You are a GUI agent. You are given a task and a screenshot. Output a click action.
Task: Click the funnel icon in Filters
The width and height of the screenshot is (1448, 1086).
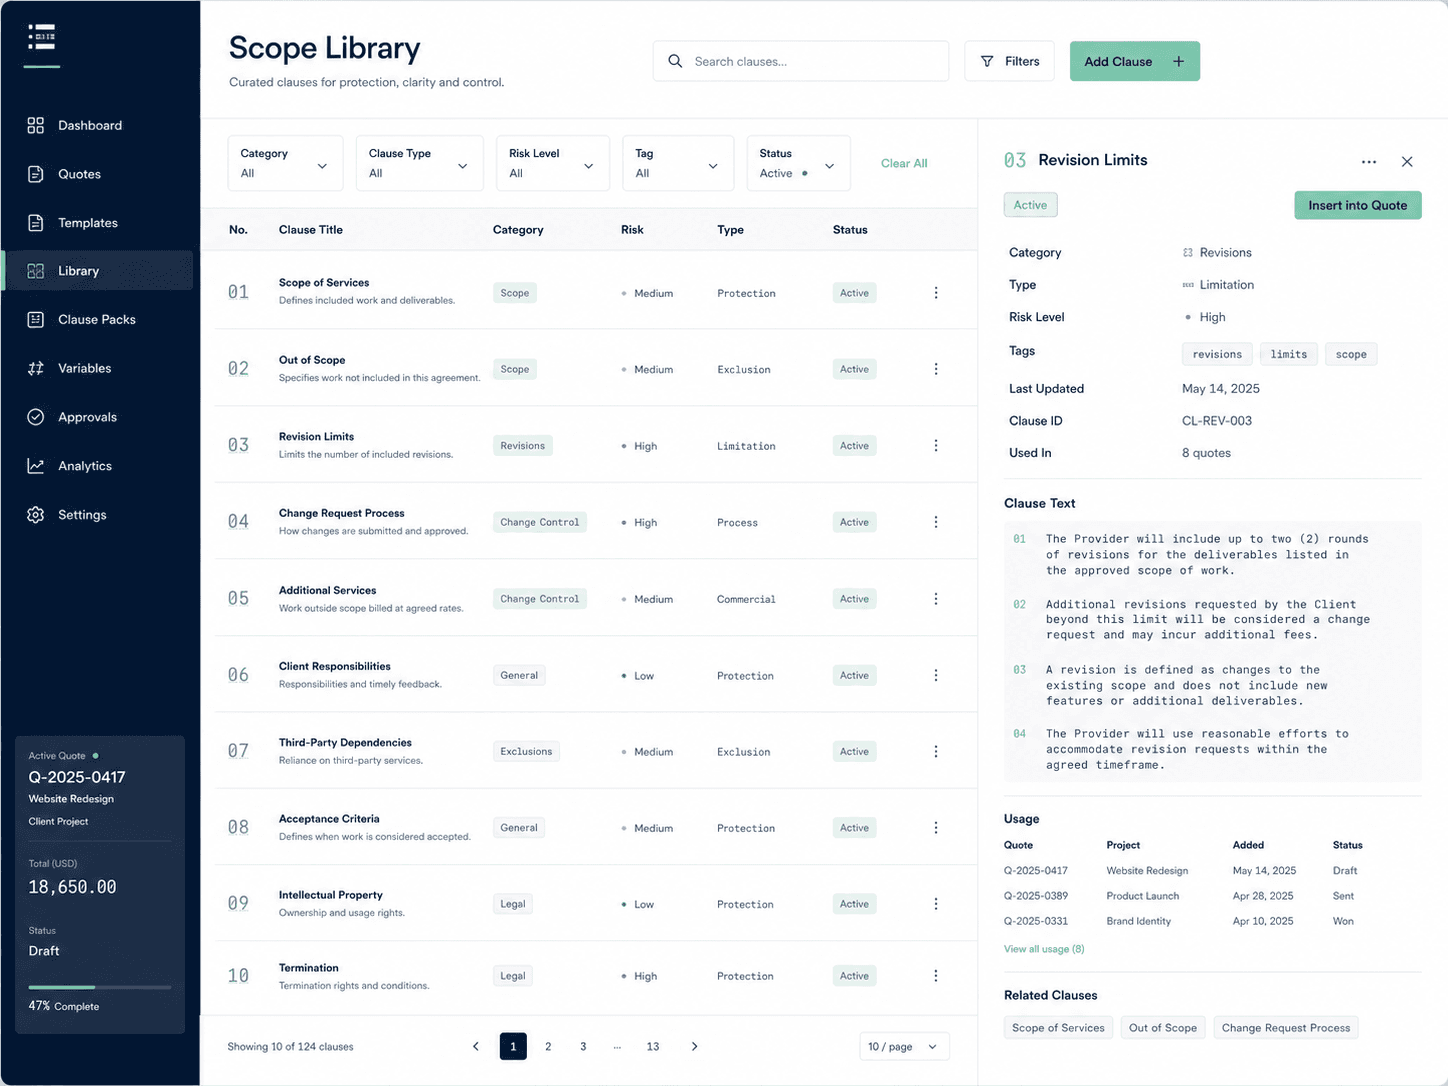(987, 61)
